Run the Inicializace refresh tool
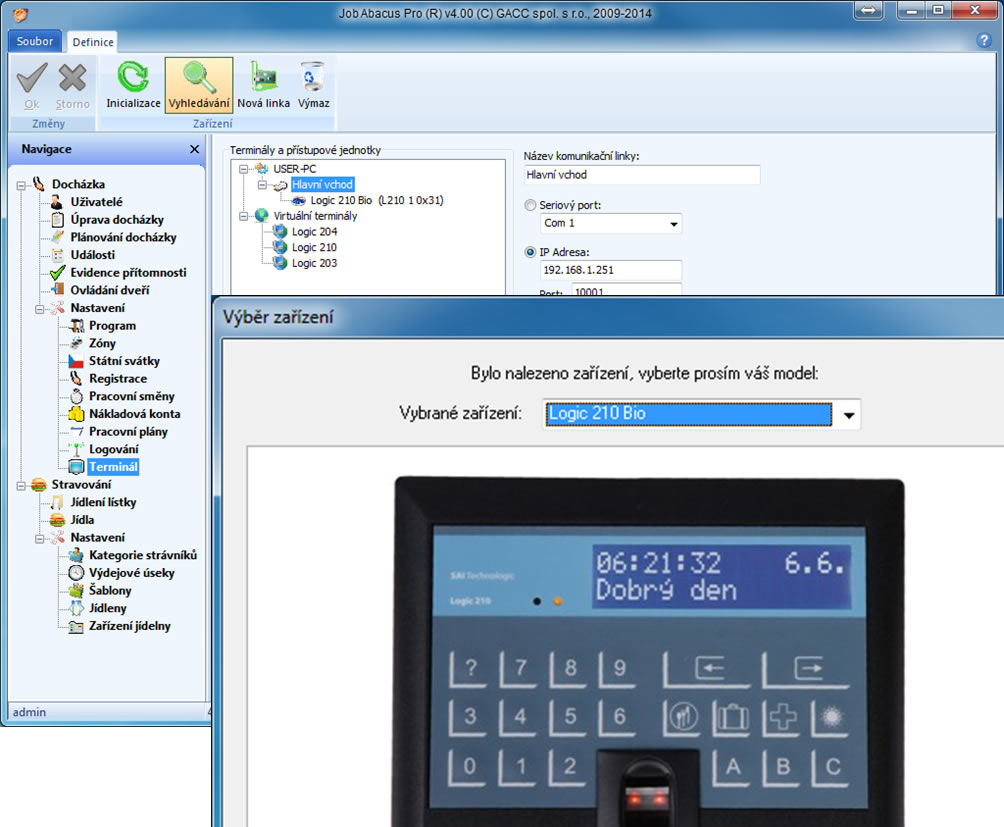This screenshot has height=827, width=1004. tap(133, 85)
